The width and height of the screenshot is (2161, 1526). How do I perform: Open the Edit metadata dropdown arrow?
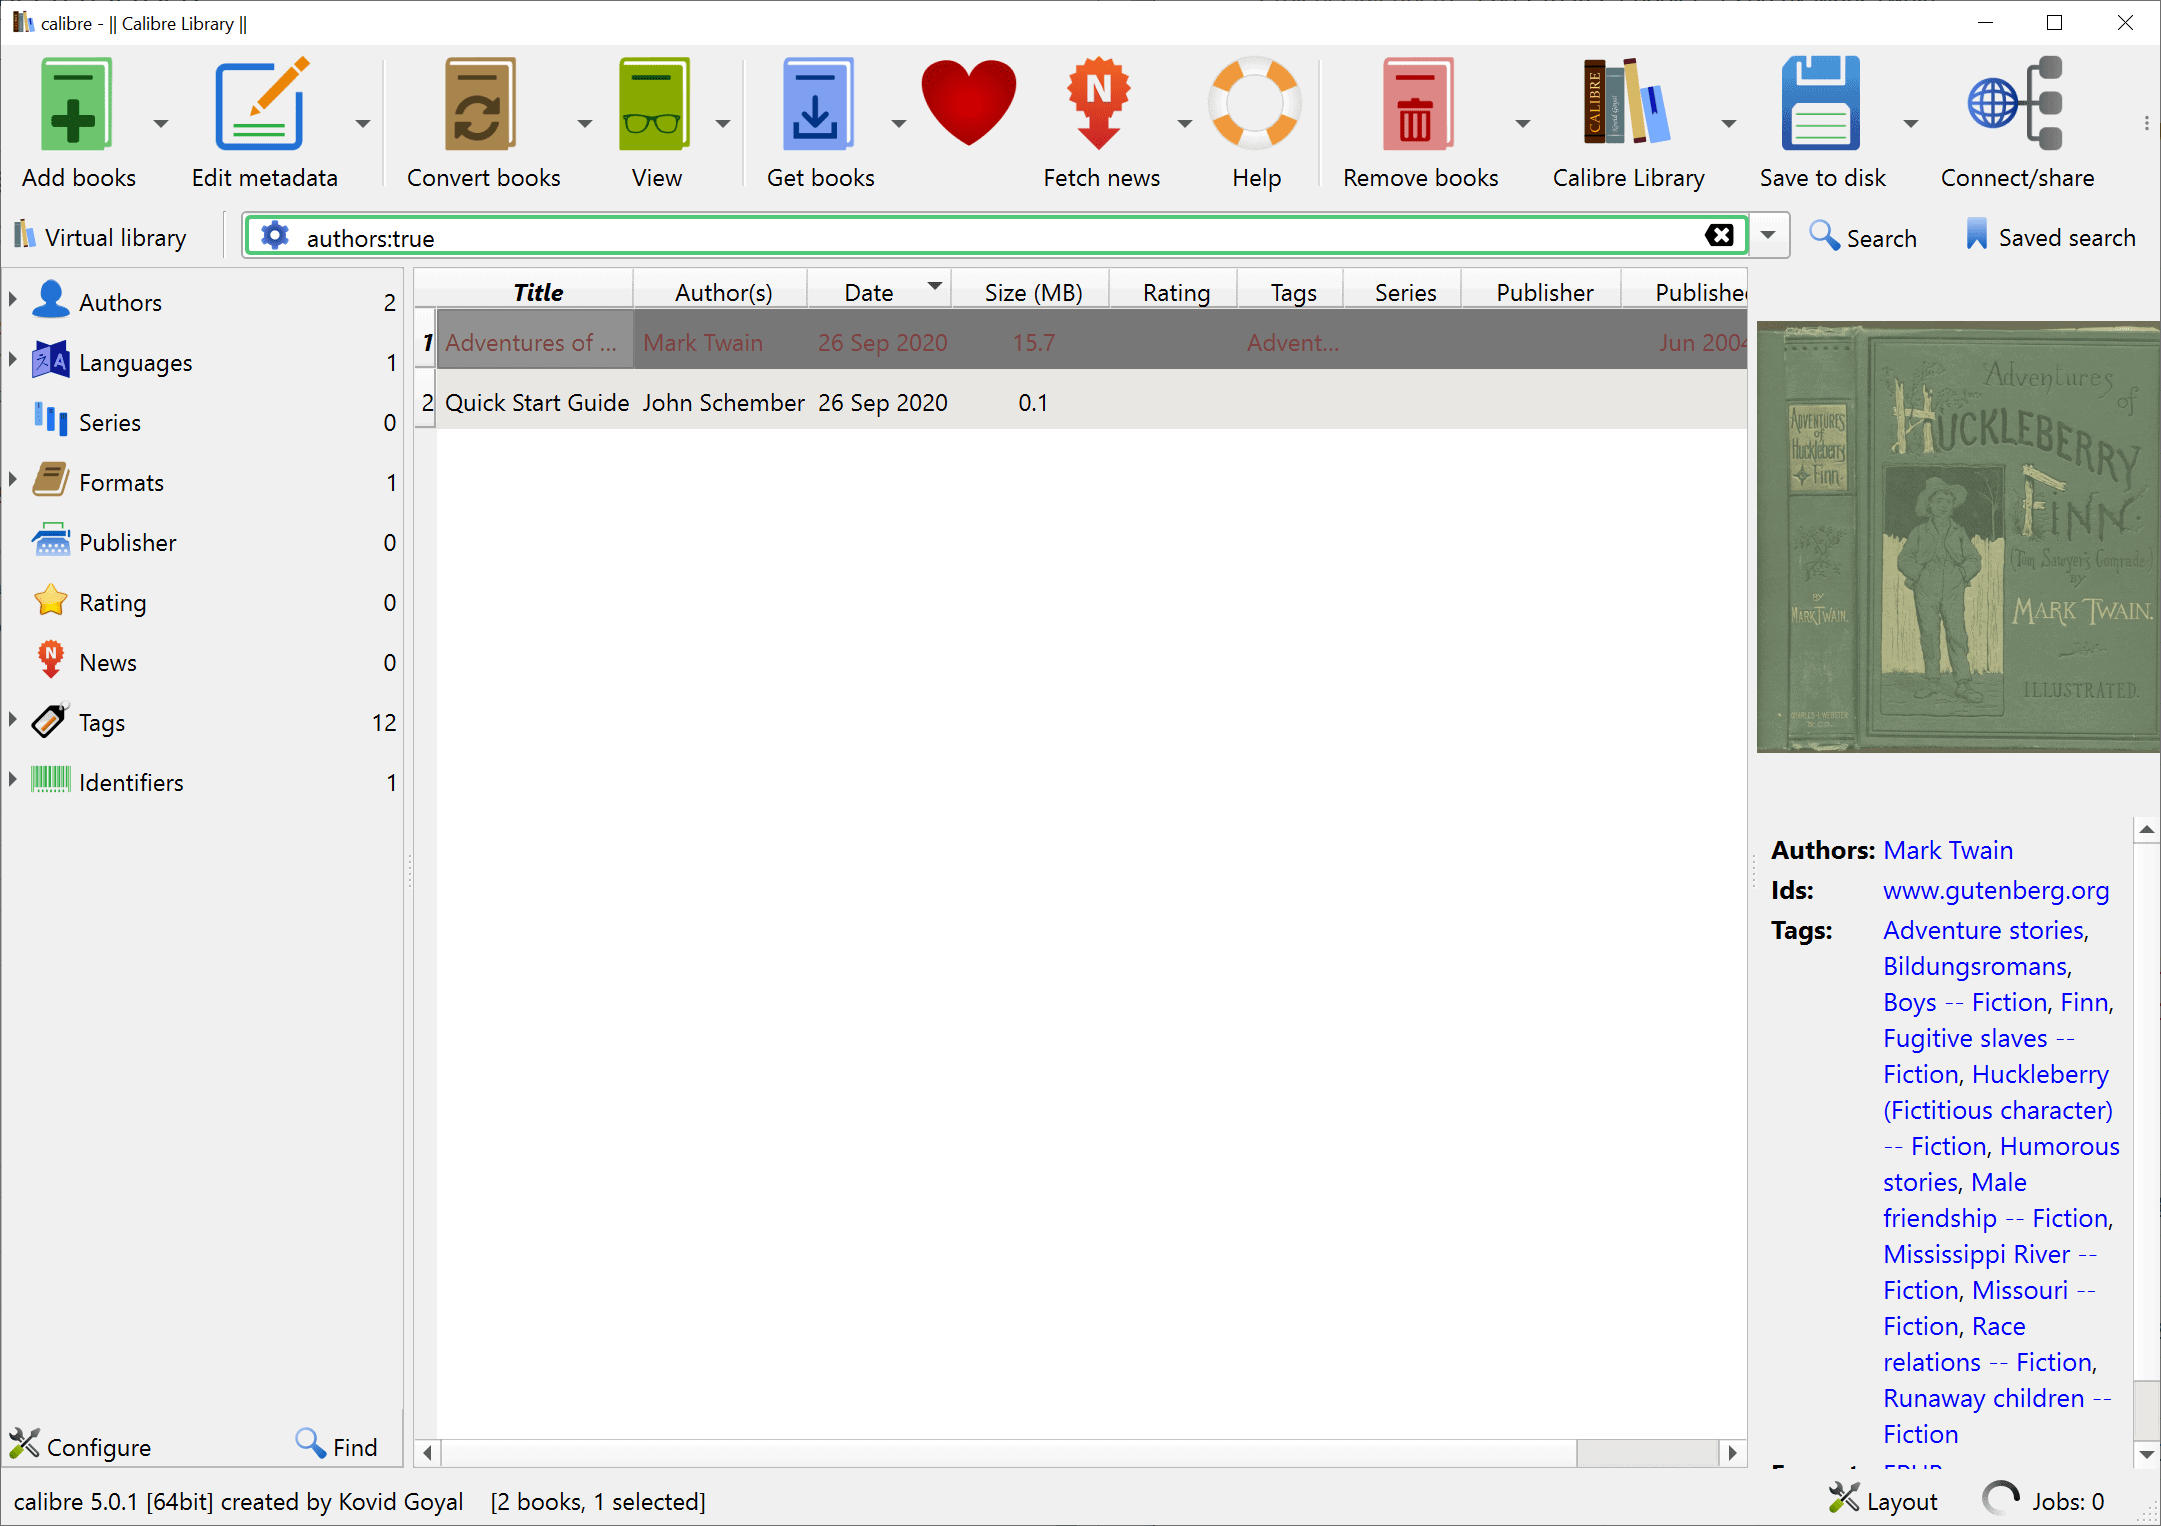[x=362, y=124]
